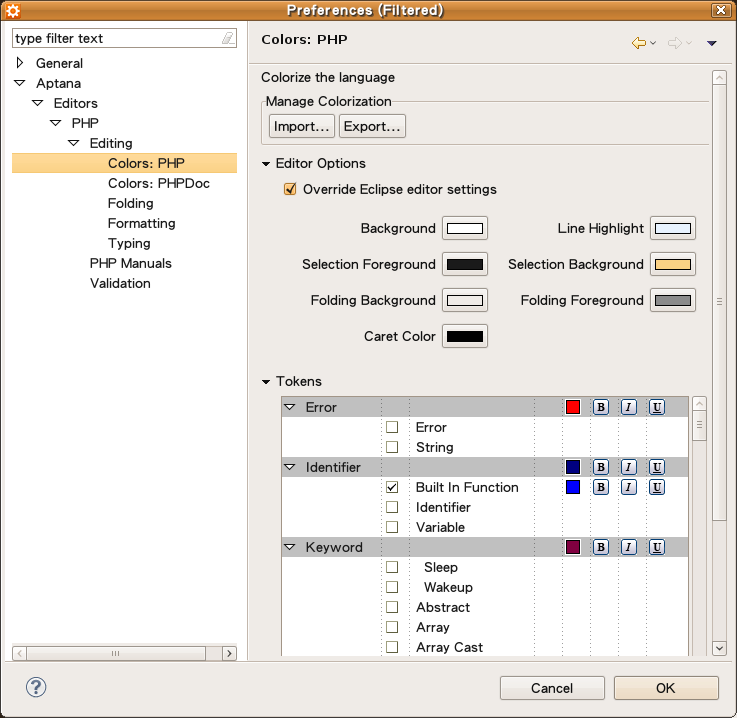The height and width of the screenshot is (718, 737).
Task: Toggle underline for Keyword token group
Action: (x=657, y=547)
